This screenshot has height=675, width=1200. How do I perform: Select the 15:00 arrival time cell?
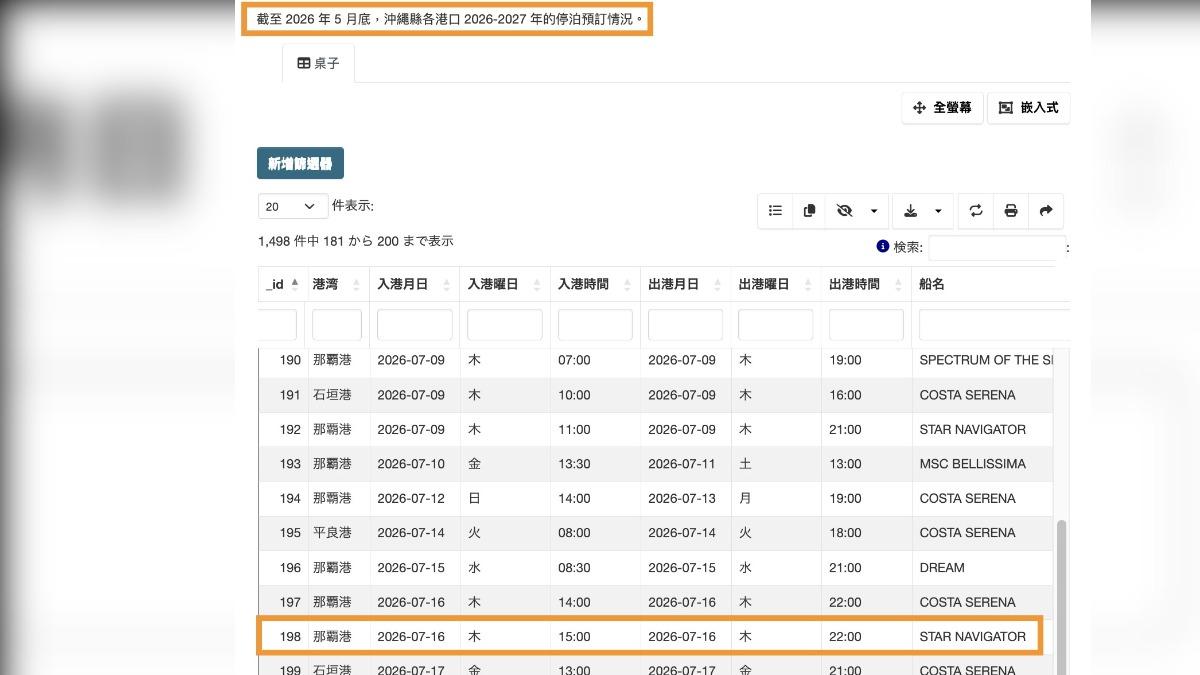tap(595, 636)
